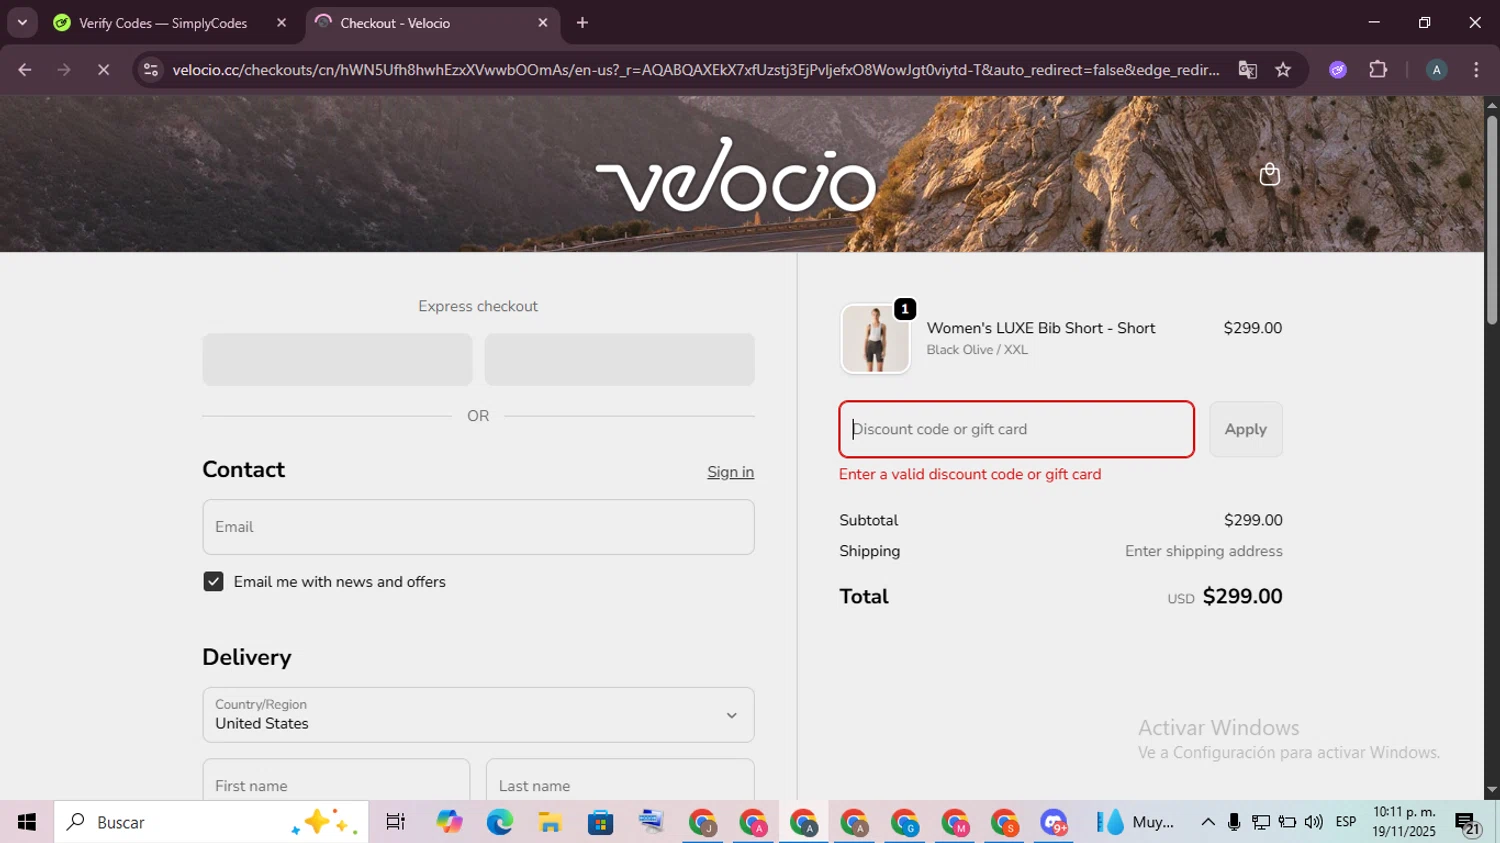Screen dimensions: 1500x843
Task: Uncheck Email me with news and offers
Action: (x=213, y=582)
